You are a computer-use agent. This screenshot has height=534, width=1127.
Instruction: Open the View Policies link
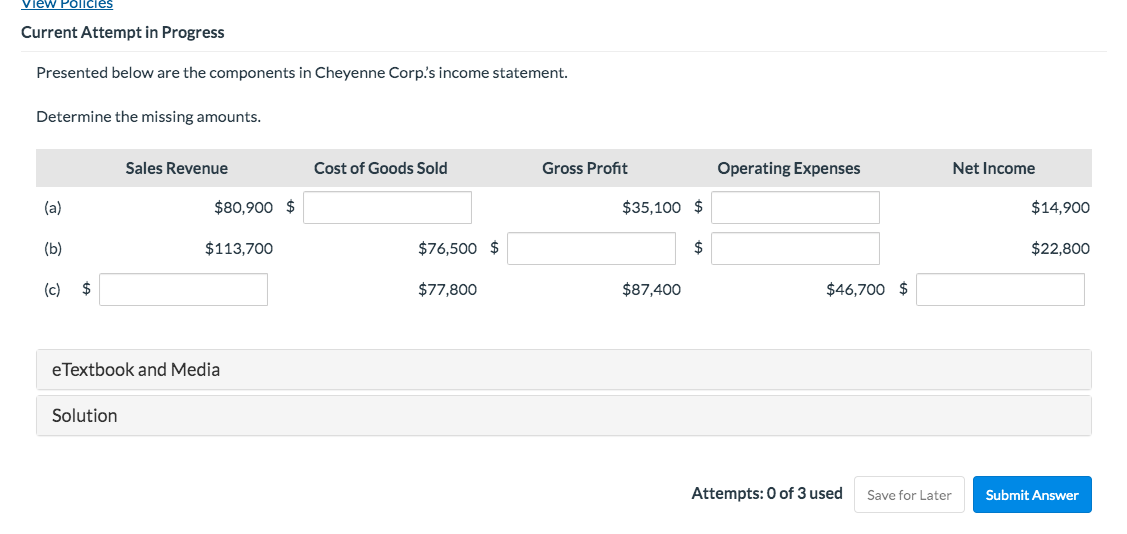[x=67, y=4]
